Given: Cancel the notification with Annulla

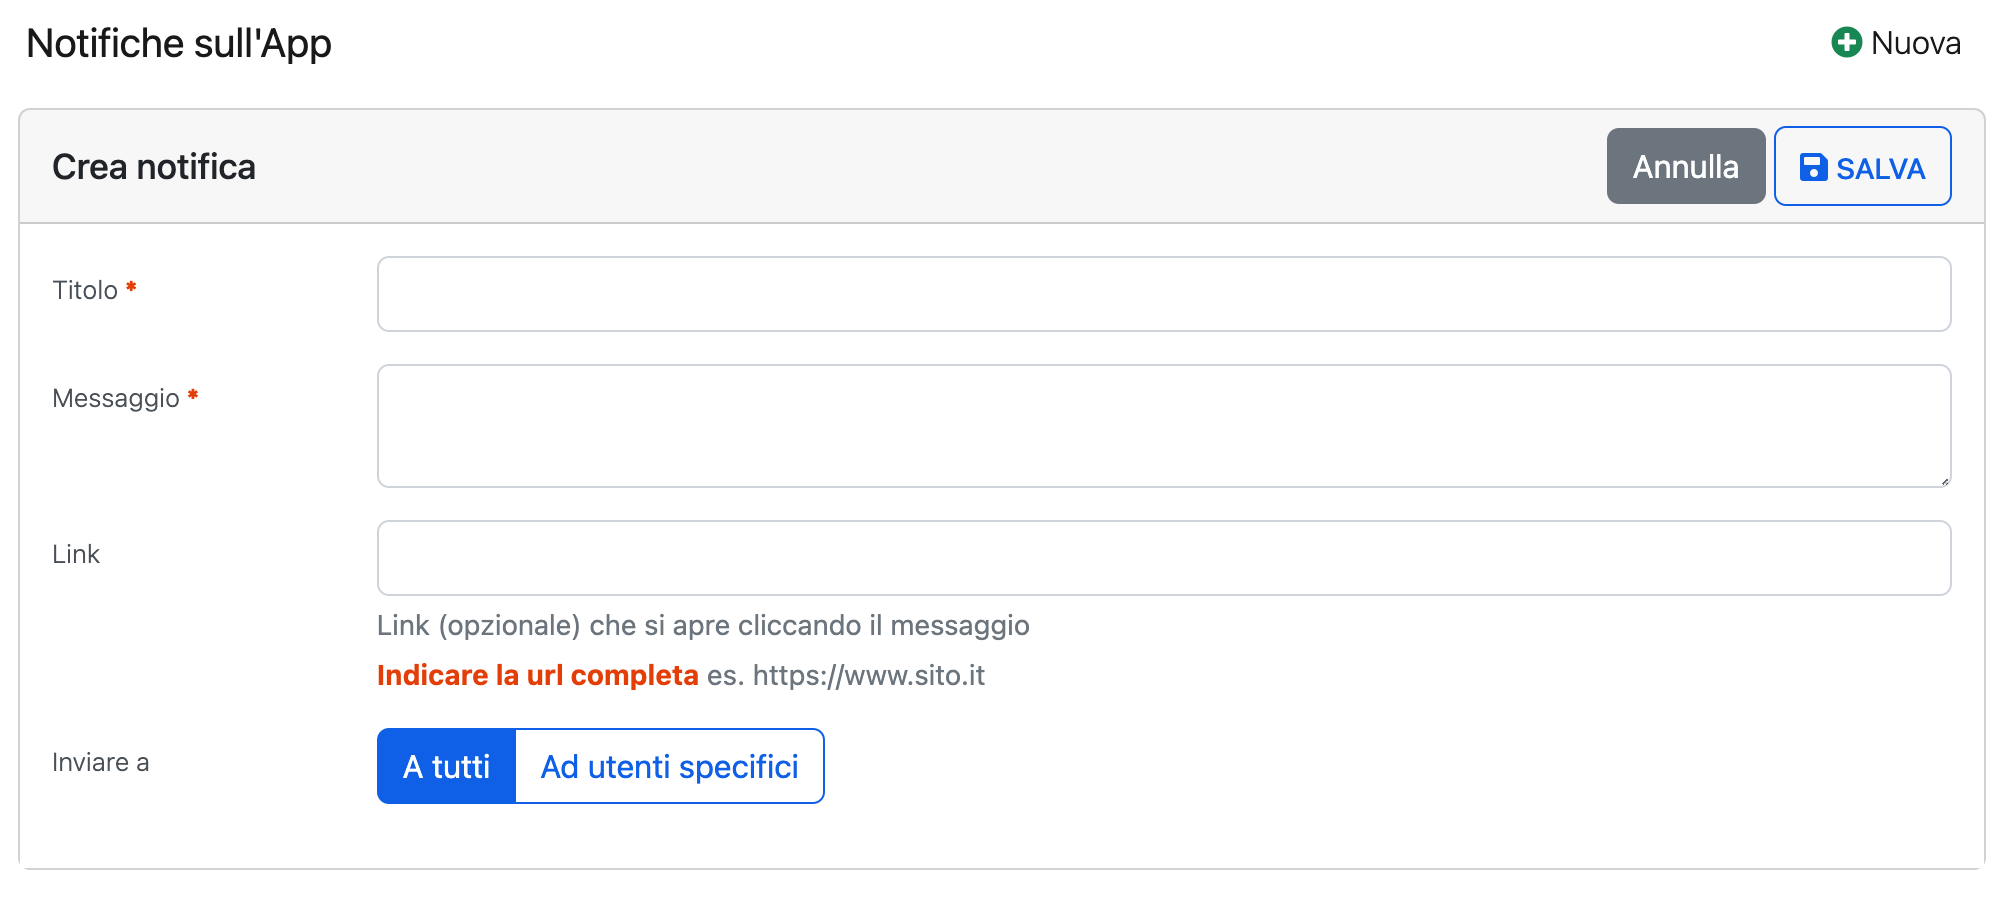Looking at the screenshot, I should click(1685, 166).
